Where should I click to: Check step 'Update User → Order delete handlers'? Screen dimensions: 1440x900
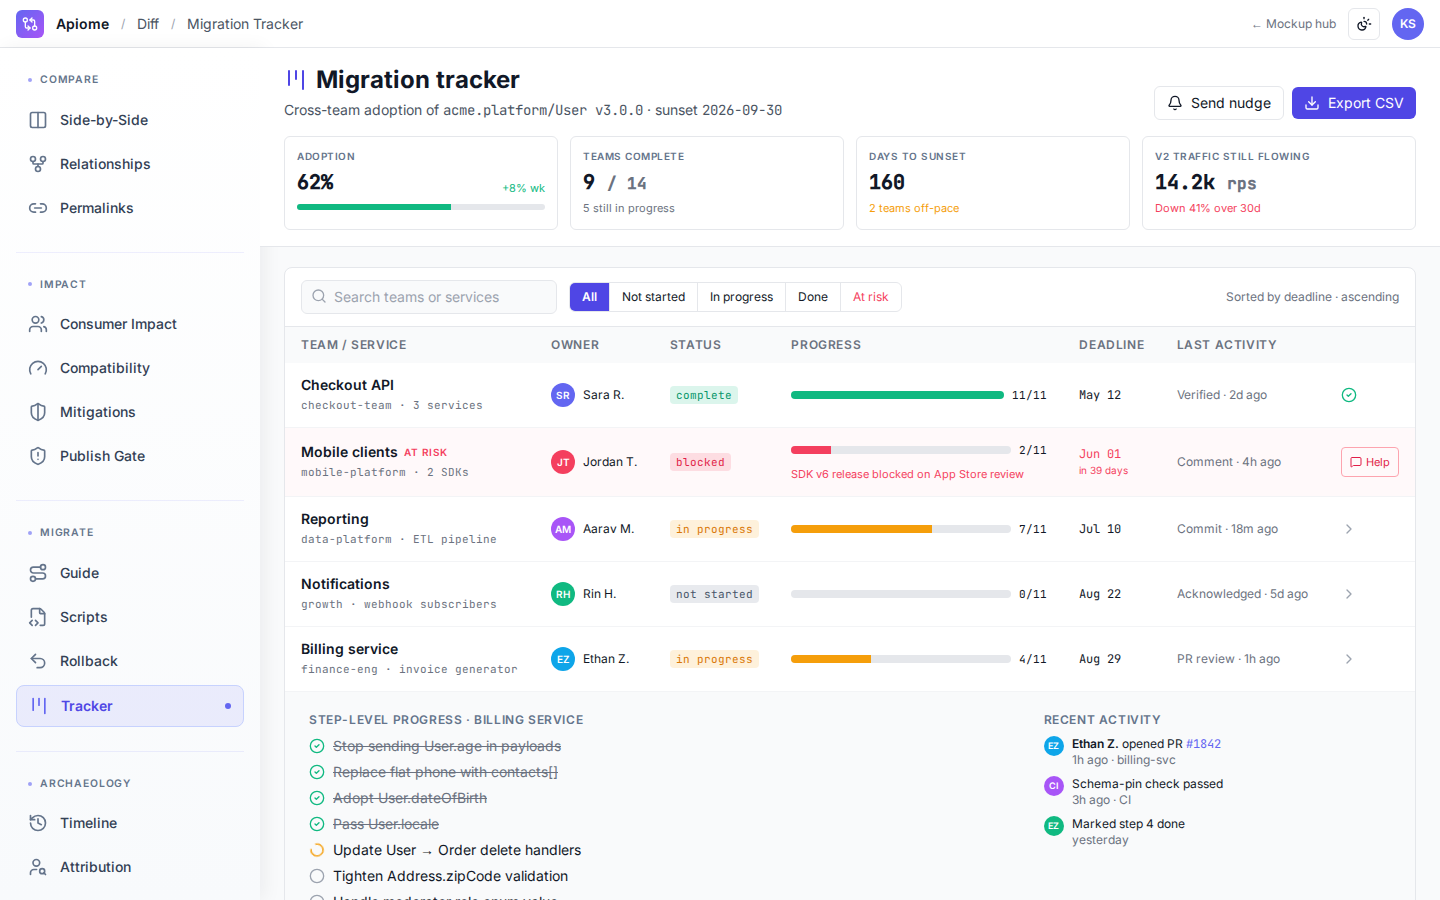click(317, 850)
